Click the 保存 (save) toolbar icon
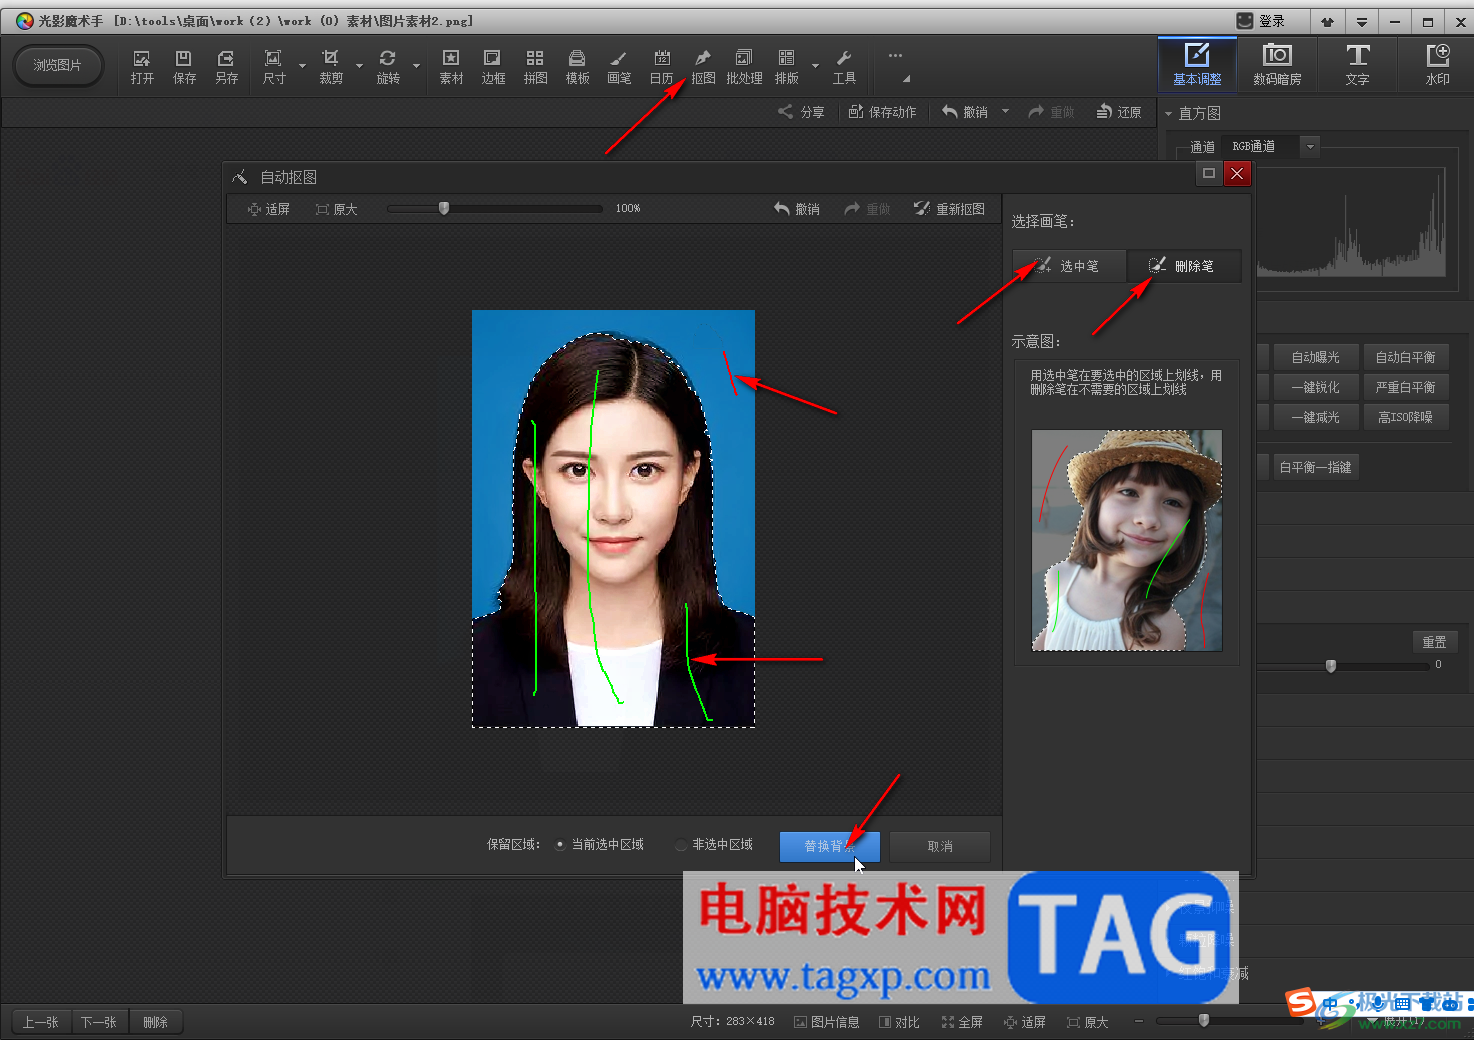The width and height of the screenshot is (1474, 1040). (184, 66)
